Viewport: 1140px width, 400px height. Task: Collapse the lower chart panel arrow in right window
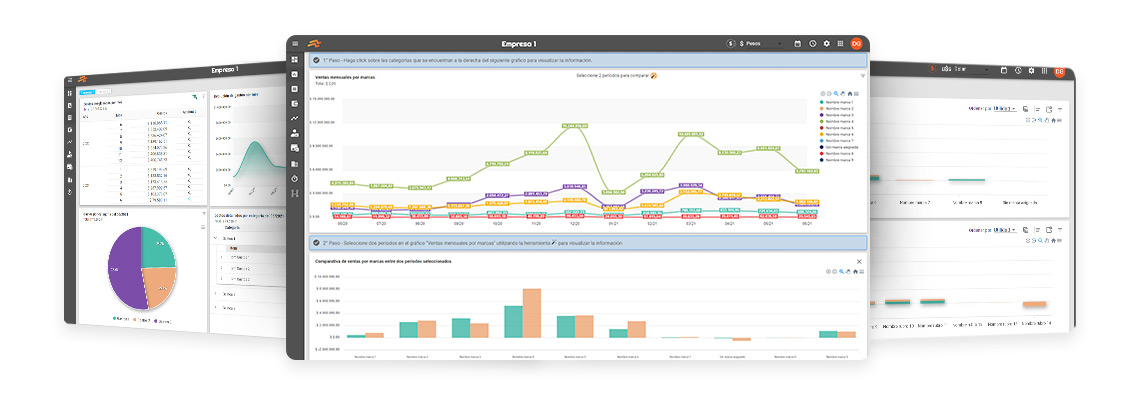1059,230
